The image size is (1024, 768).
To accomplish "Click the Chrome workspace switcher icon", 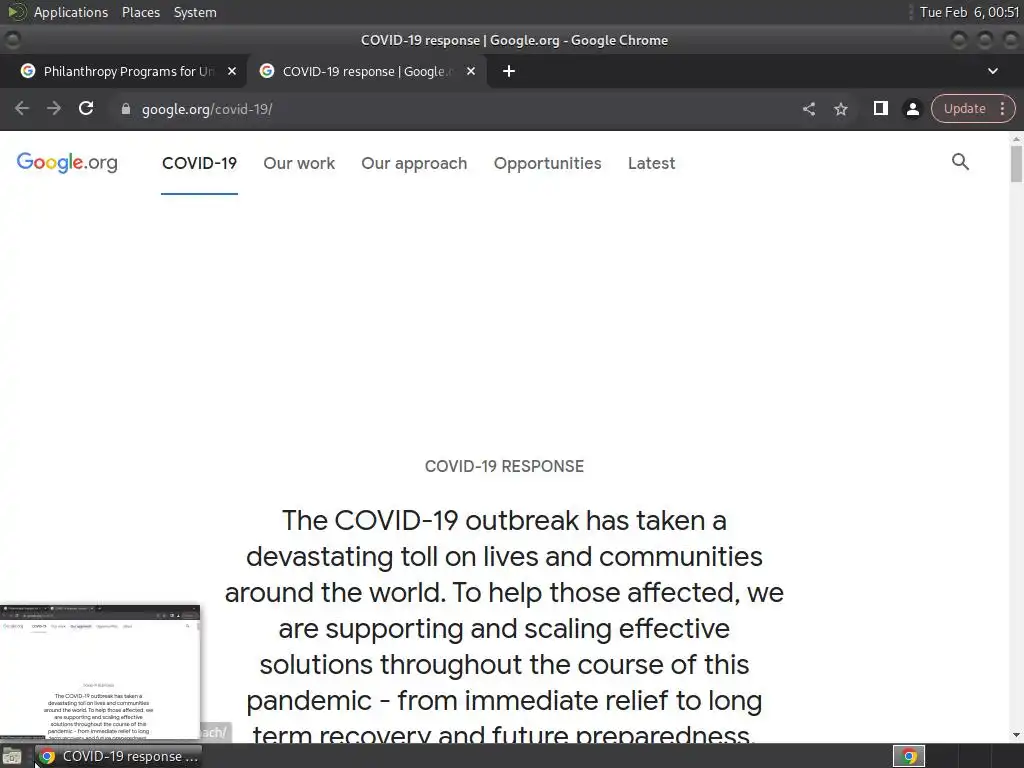I will [908, 756].
